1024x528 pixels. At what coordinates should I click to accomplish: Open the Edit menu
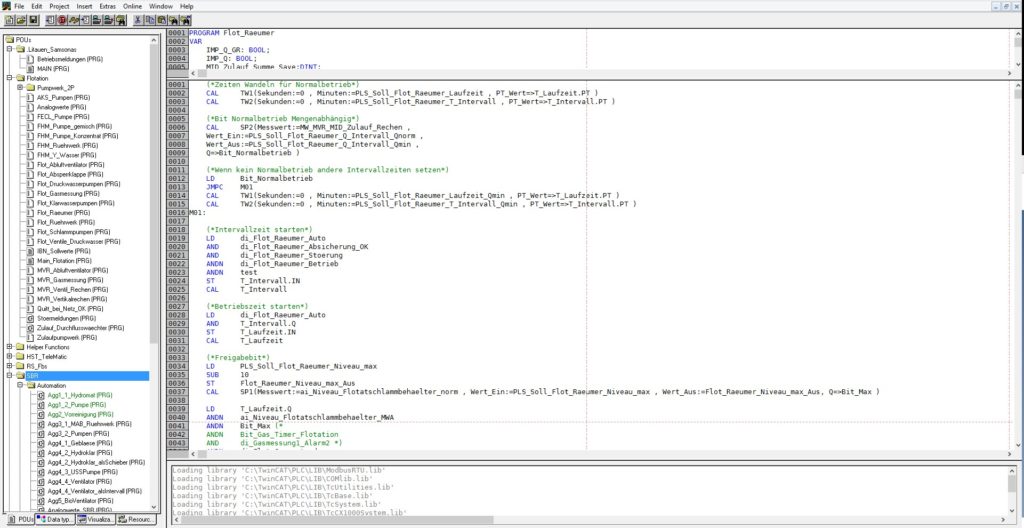37,6
